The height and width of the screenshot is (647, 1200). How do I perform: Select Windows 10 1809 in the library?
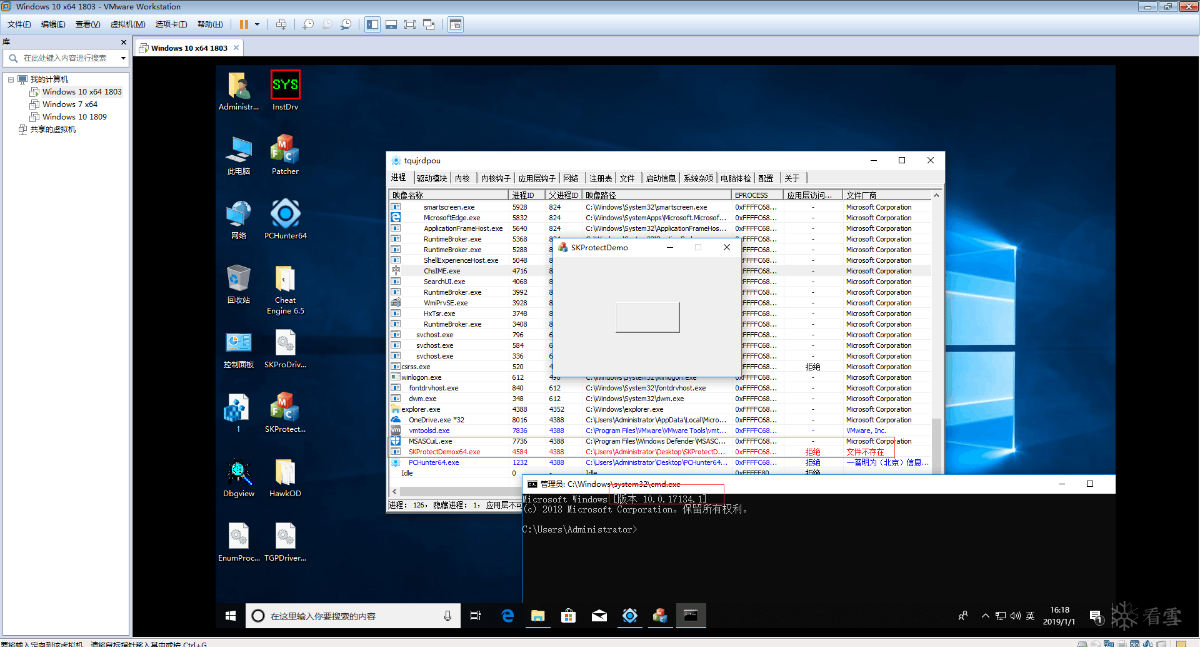click(x=74, y=117)
